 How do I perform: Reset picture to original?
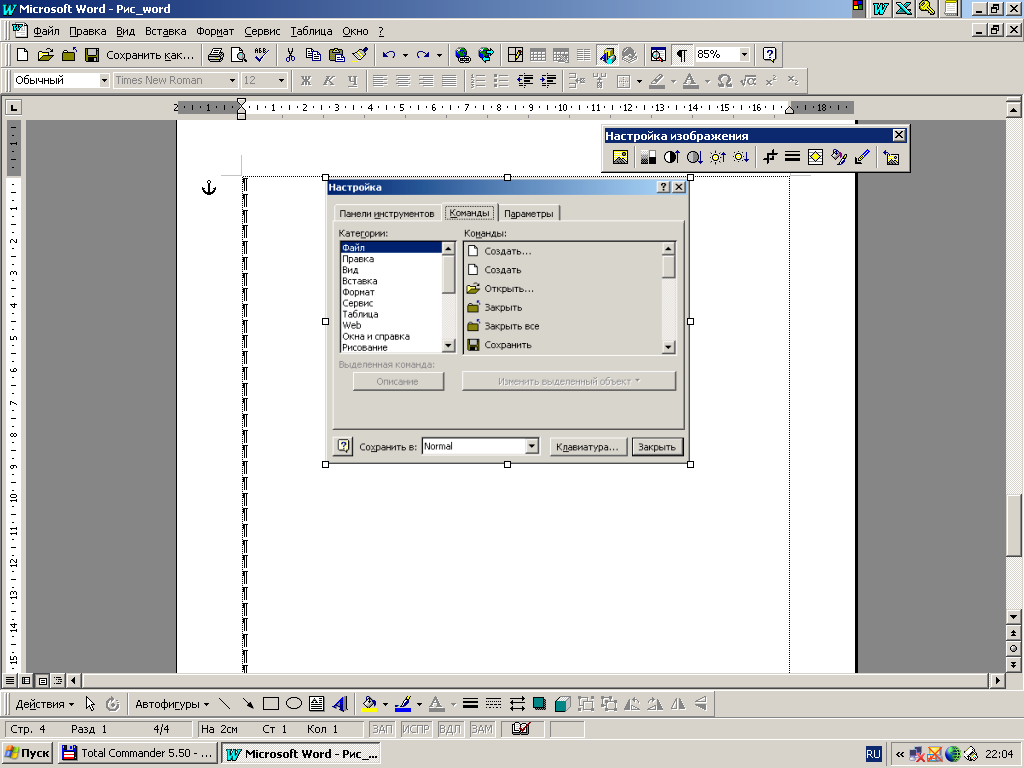(x=891, y=157)
